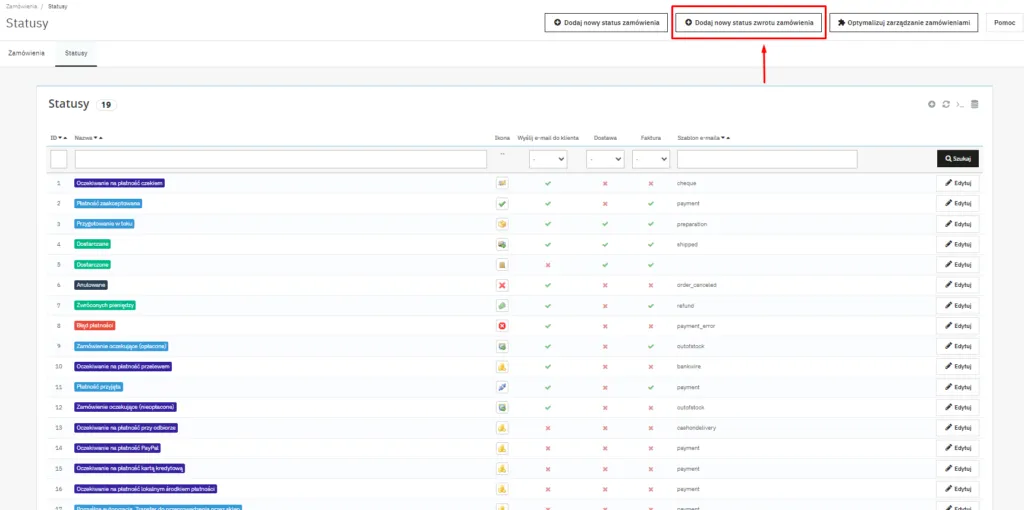Select the Statusy tab
This screenshot has width=1024, height=510.
pyautogui.click(x=76, y=52)
